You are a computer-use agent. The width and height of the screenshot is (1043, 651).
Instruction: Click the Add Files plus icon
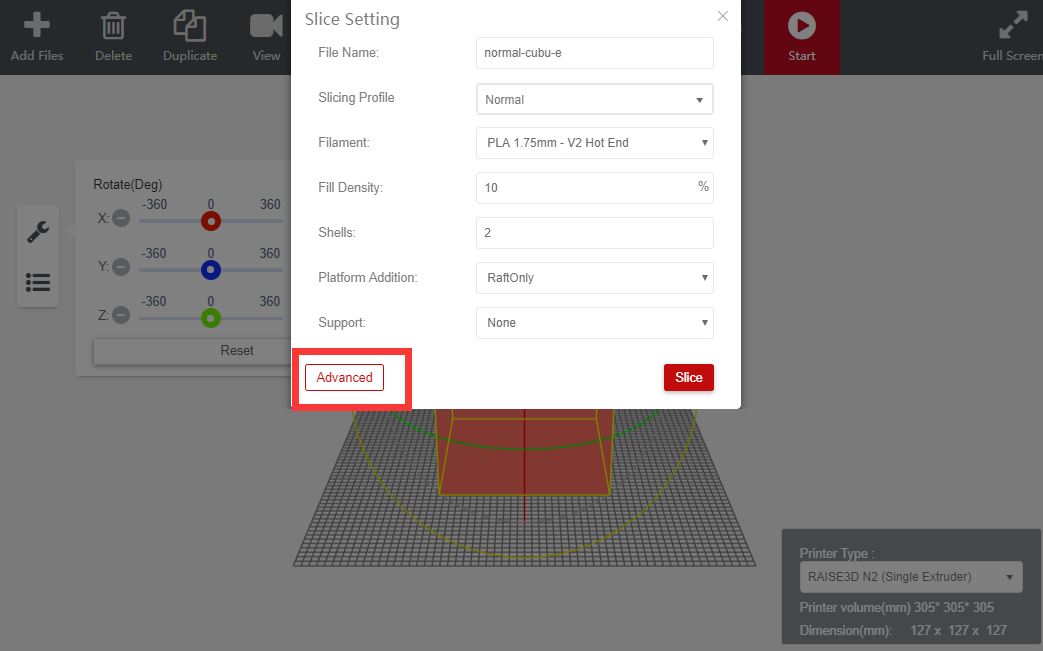pyautogui.click(x=37, y=25)
